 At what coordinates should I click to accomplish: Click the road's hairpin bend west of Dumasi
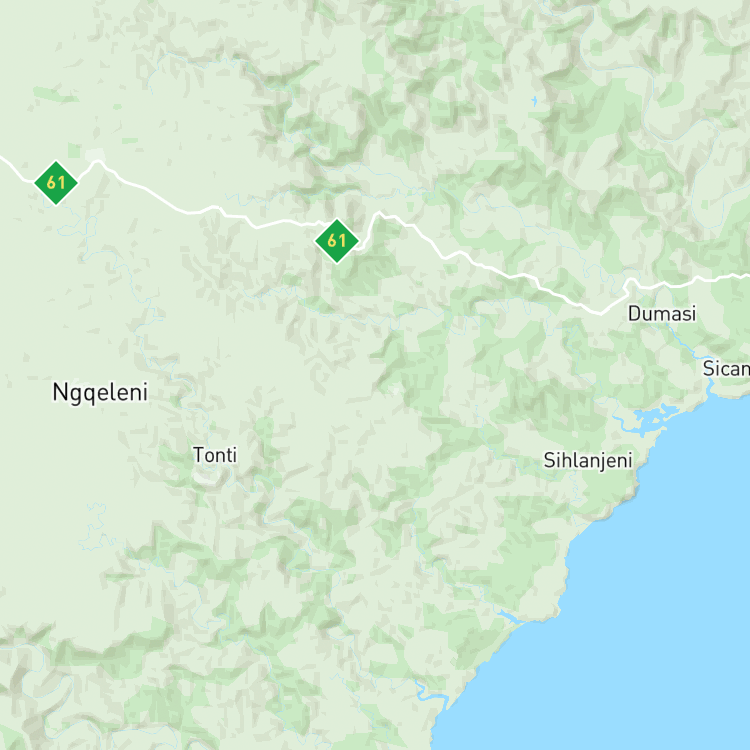coord(630,283)
